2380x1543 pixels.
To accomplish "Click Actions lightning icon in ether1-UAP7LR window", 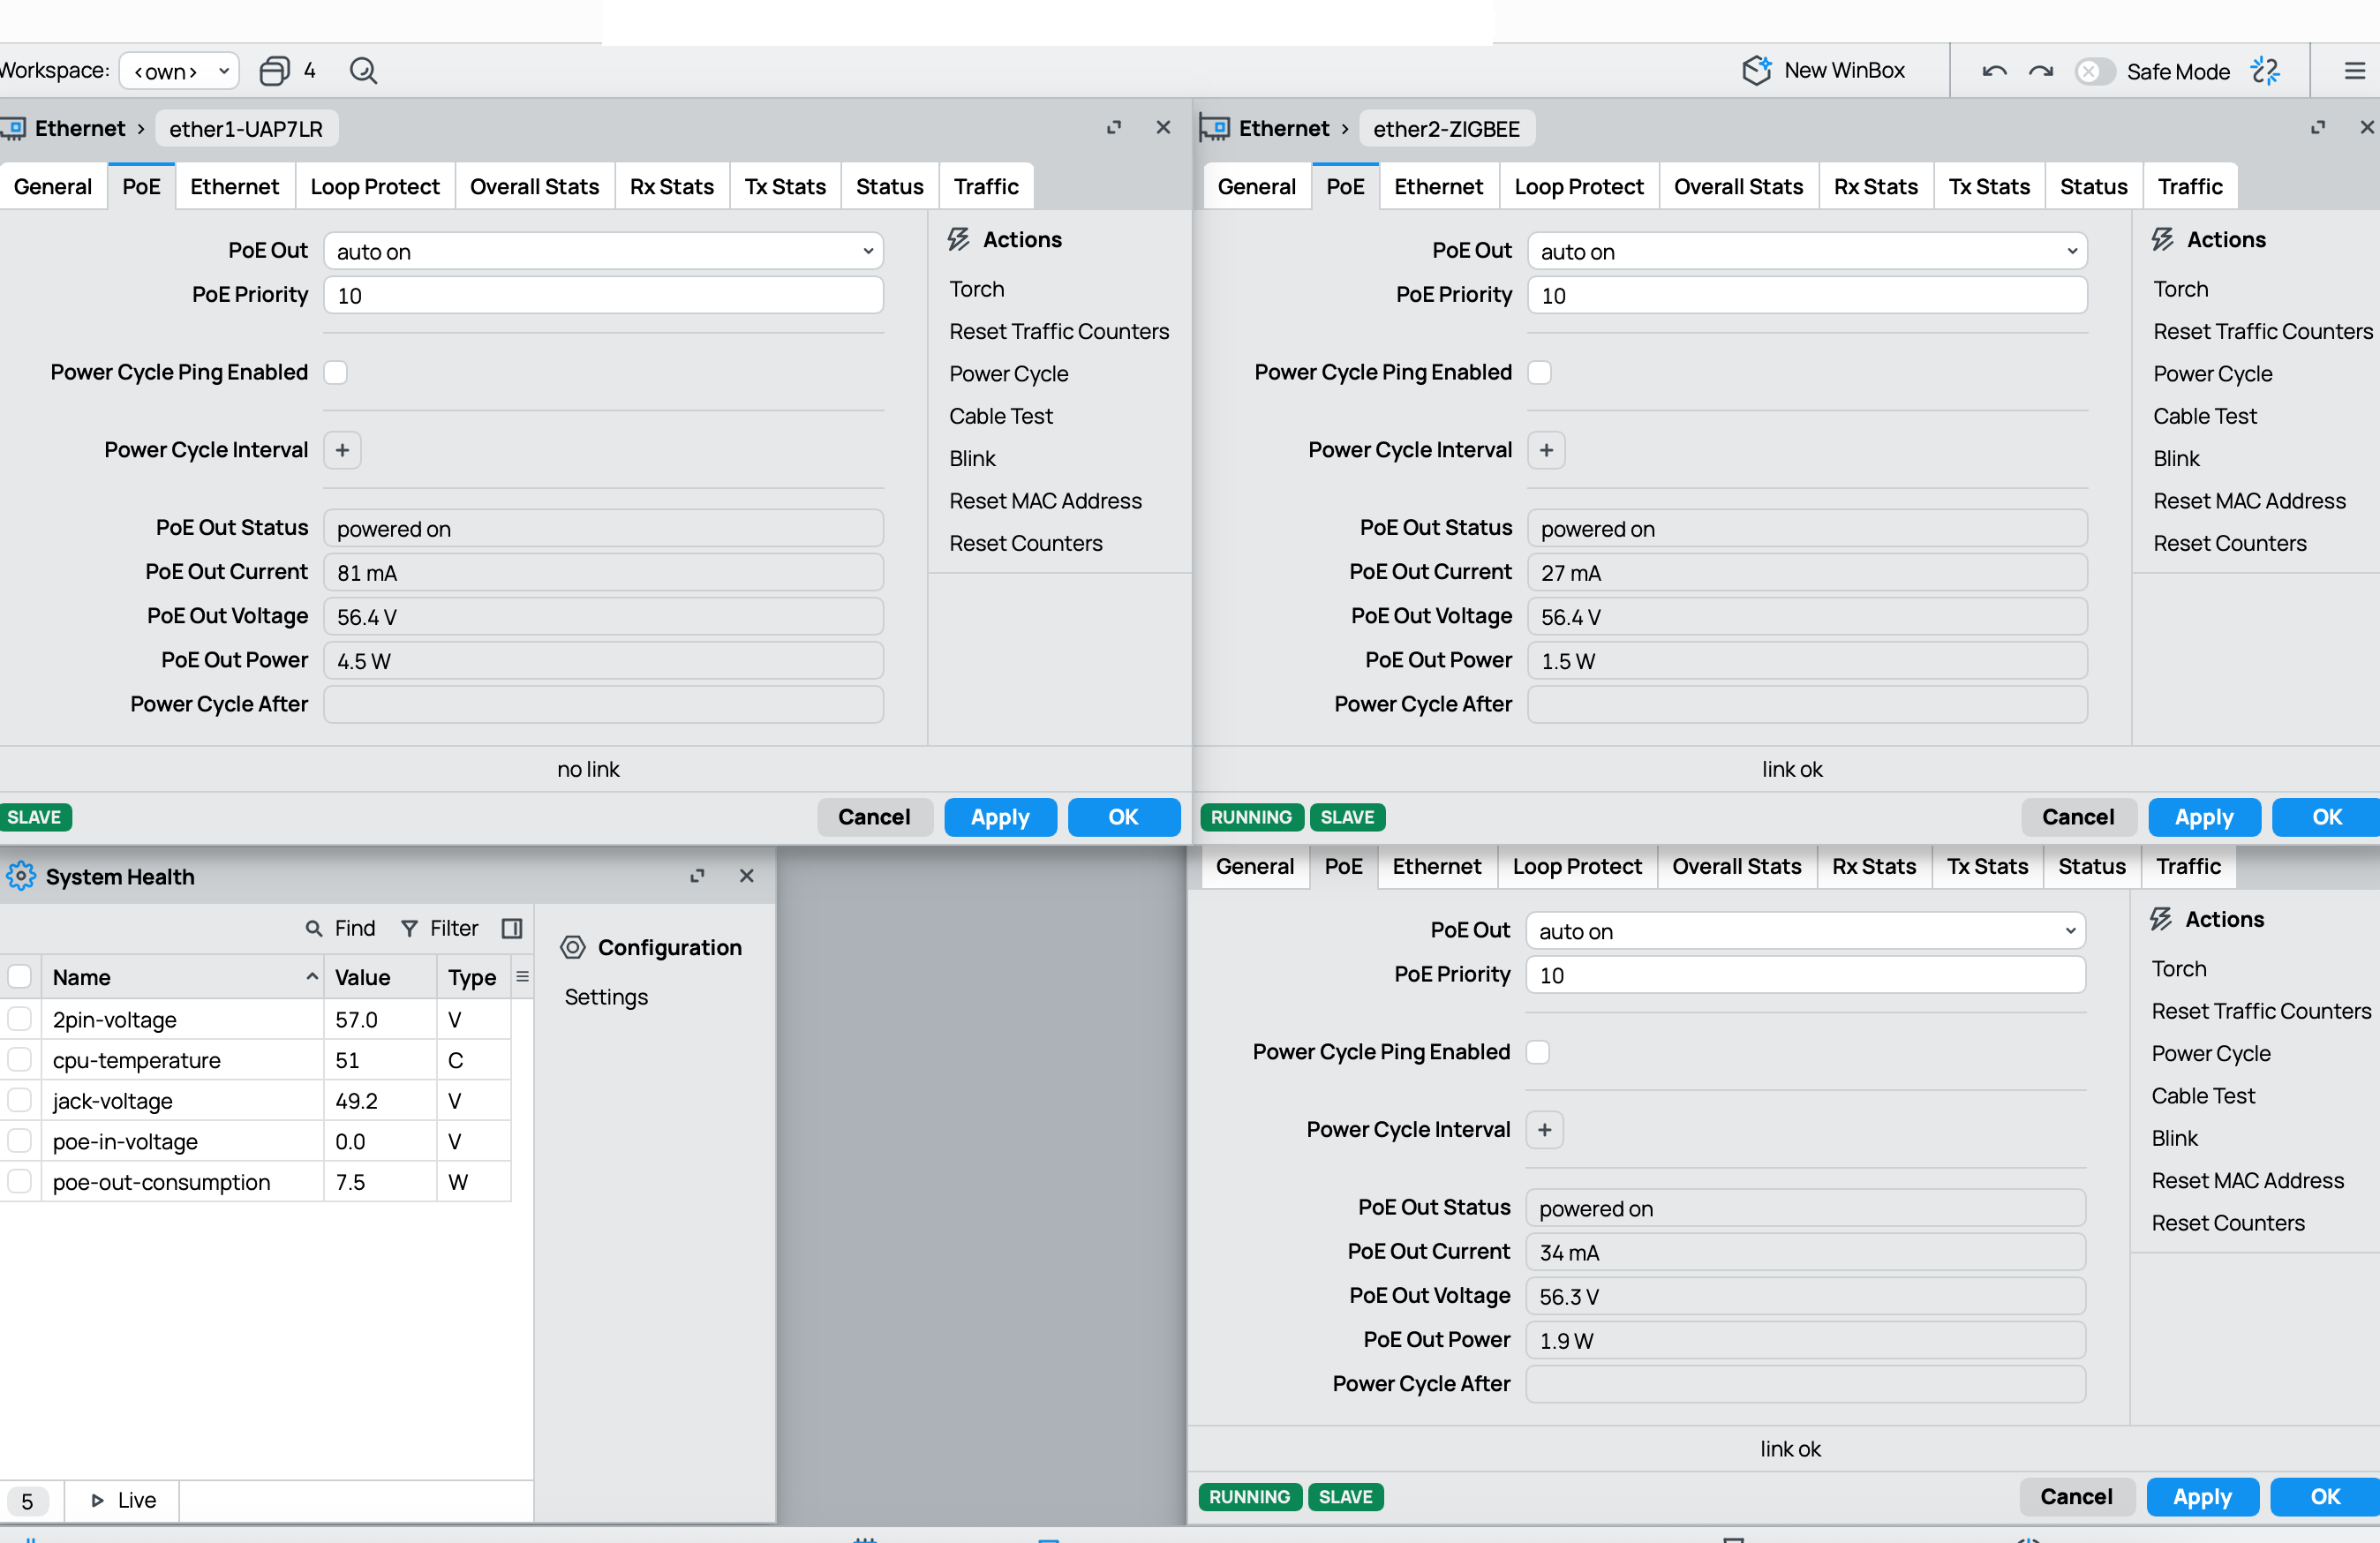I will click(959, 239).
